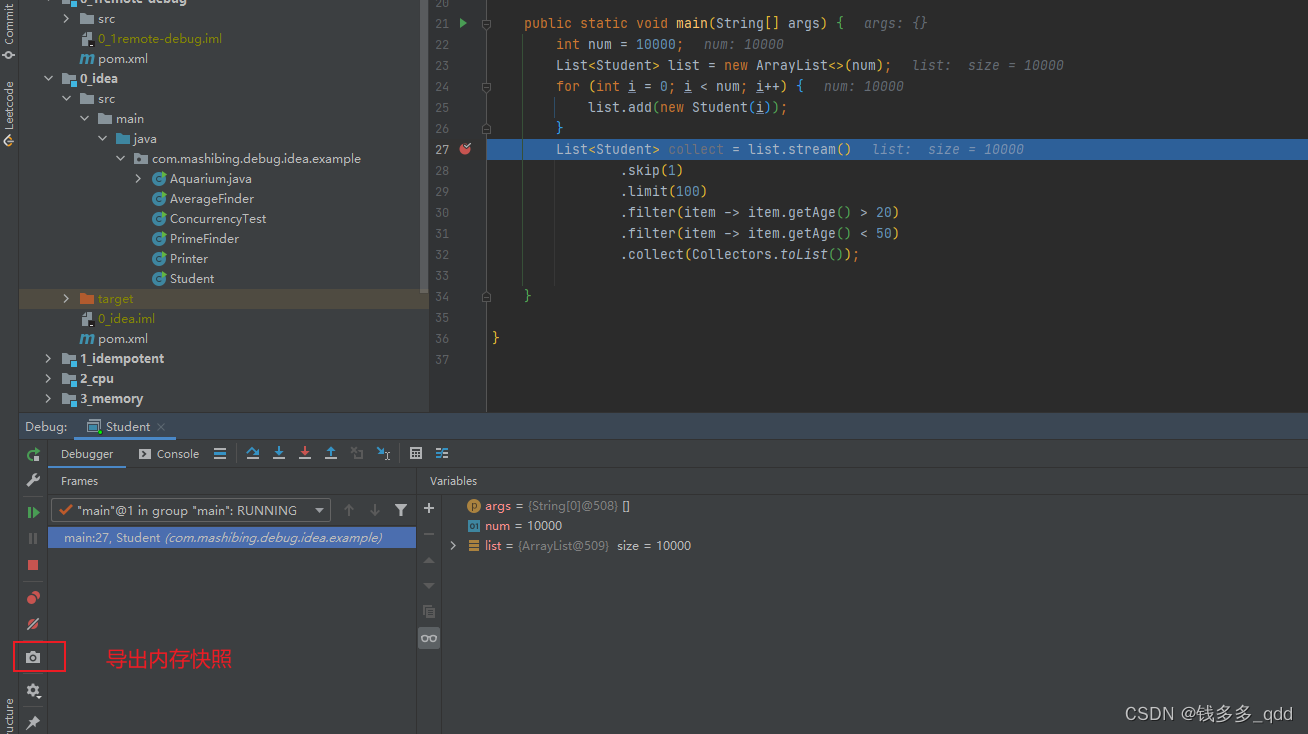Open pom.xml under 0_idea
This screenshot has width=1308, height=734.
(114, 339)
